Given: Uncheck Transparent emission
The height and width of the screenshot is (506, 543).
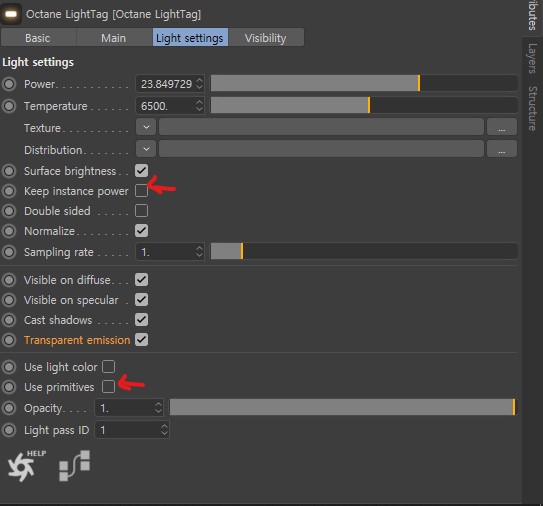Looking at the screenshot, I should coord(141,340).
